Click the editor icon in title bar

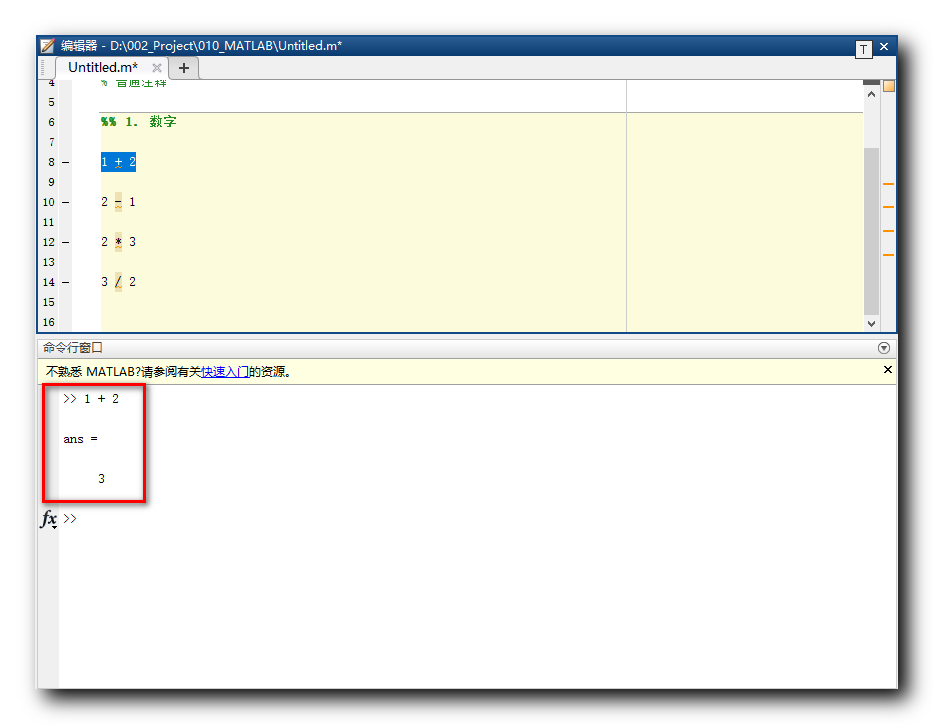[x=48, y=46]
